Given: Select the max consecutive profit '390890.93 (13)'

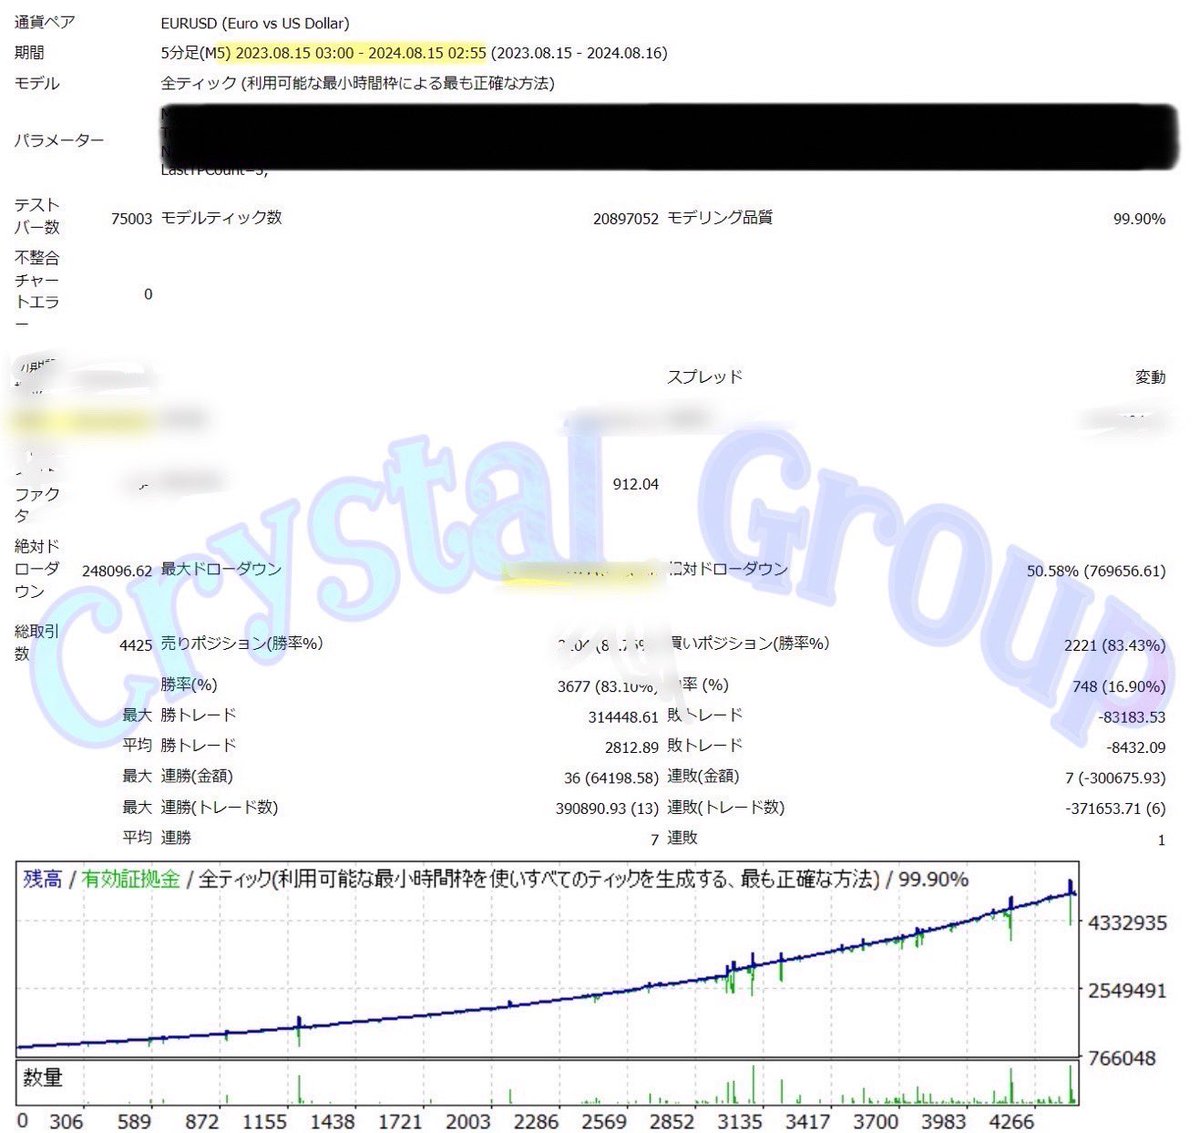Looking at the screenshot, I should tap(607, 808).
